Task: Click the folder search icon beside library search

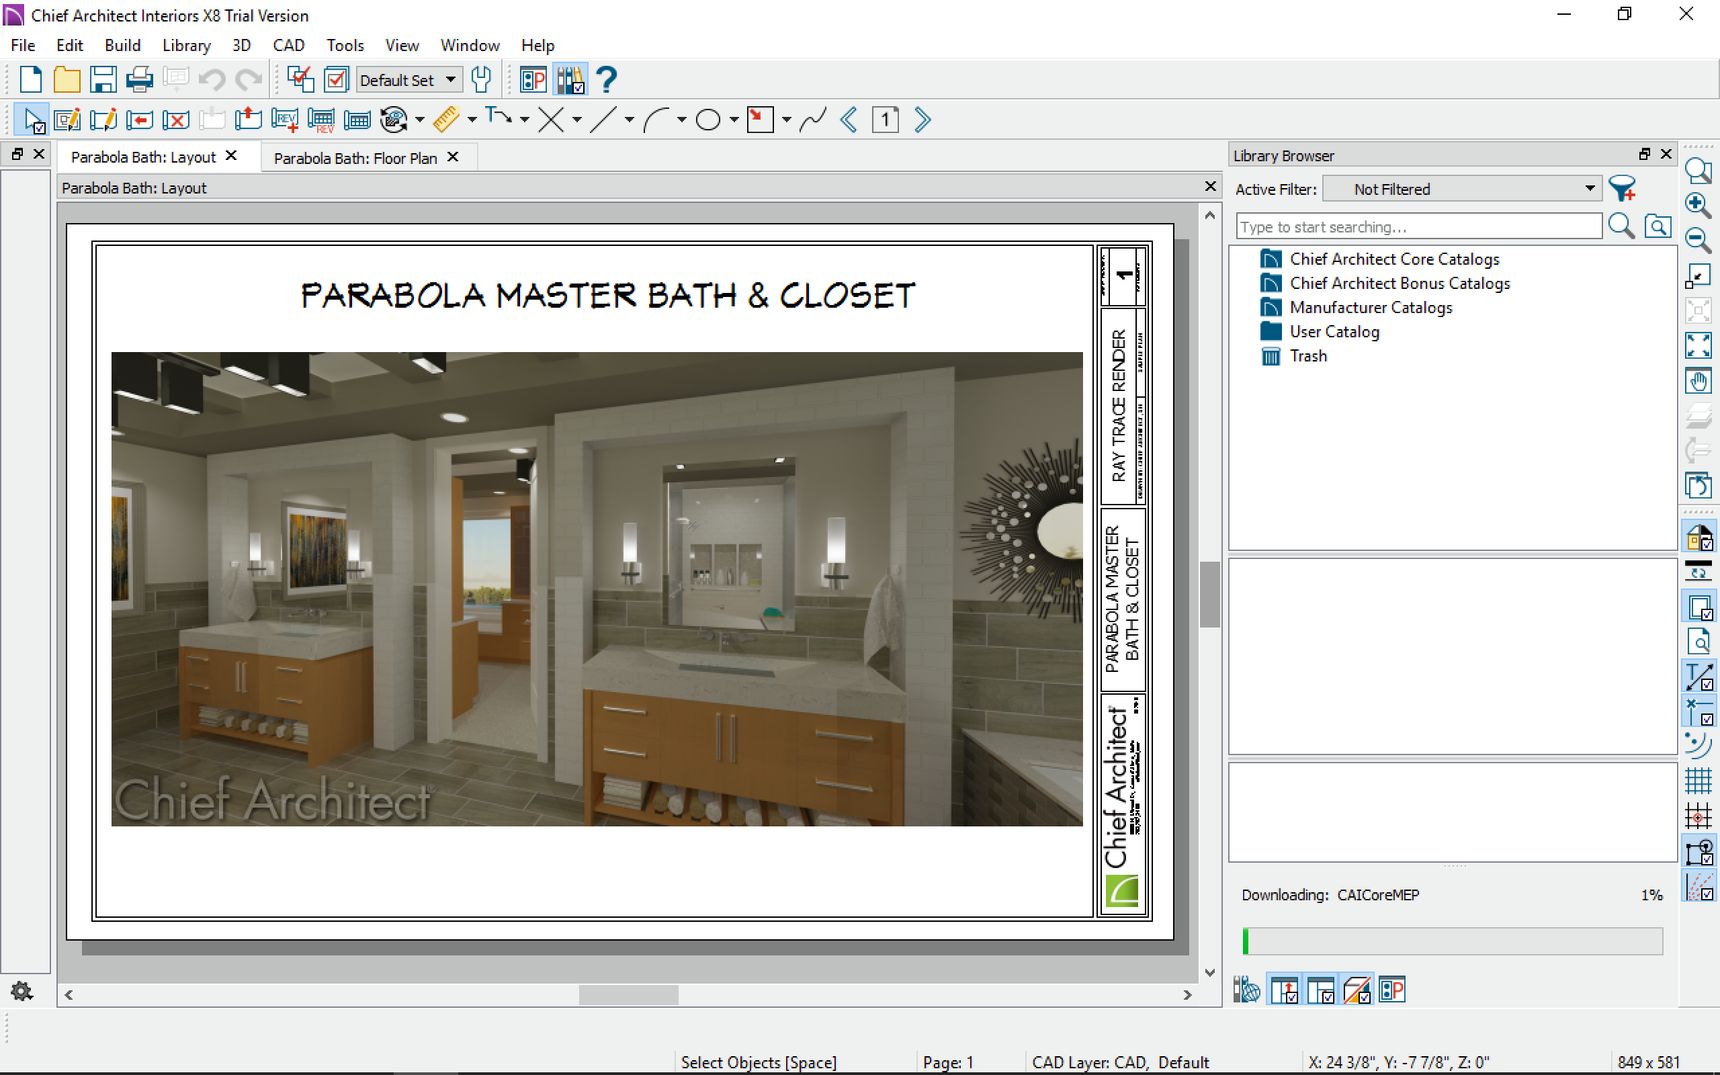Action: click(x=1658, y=227)
